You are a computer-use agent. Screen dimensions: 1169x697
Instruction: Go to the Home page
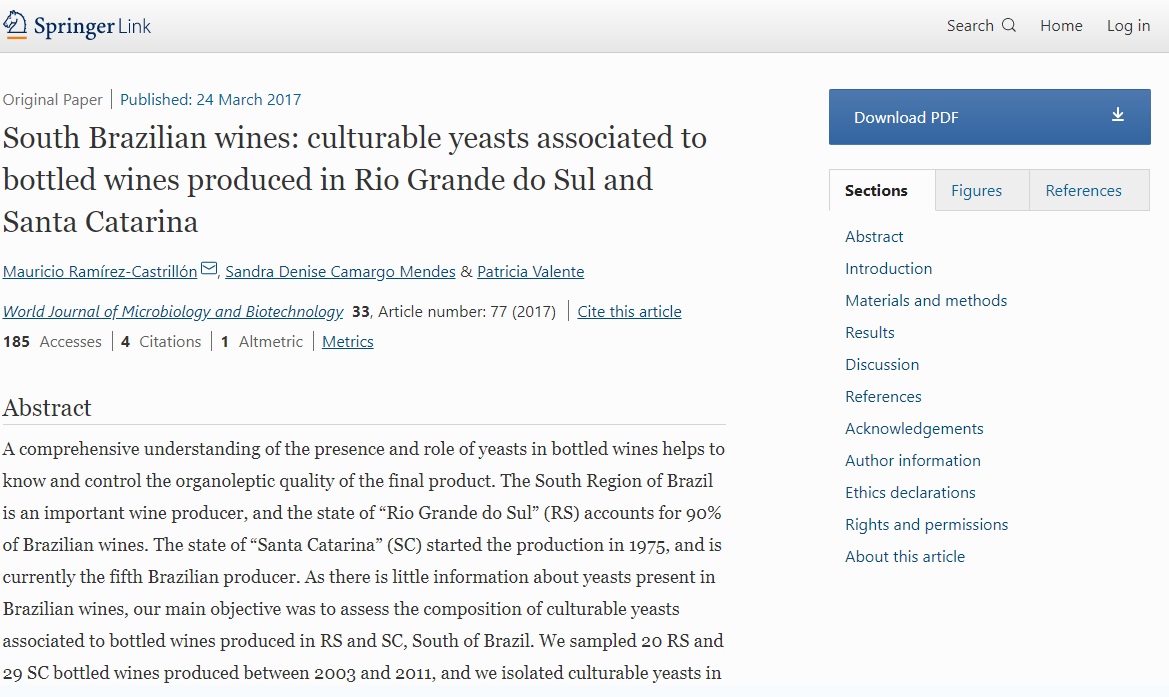[x=1061, y=26]
